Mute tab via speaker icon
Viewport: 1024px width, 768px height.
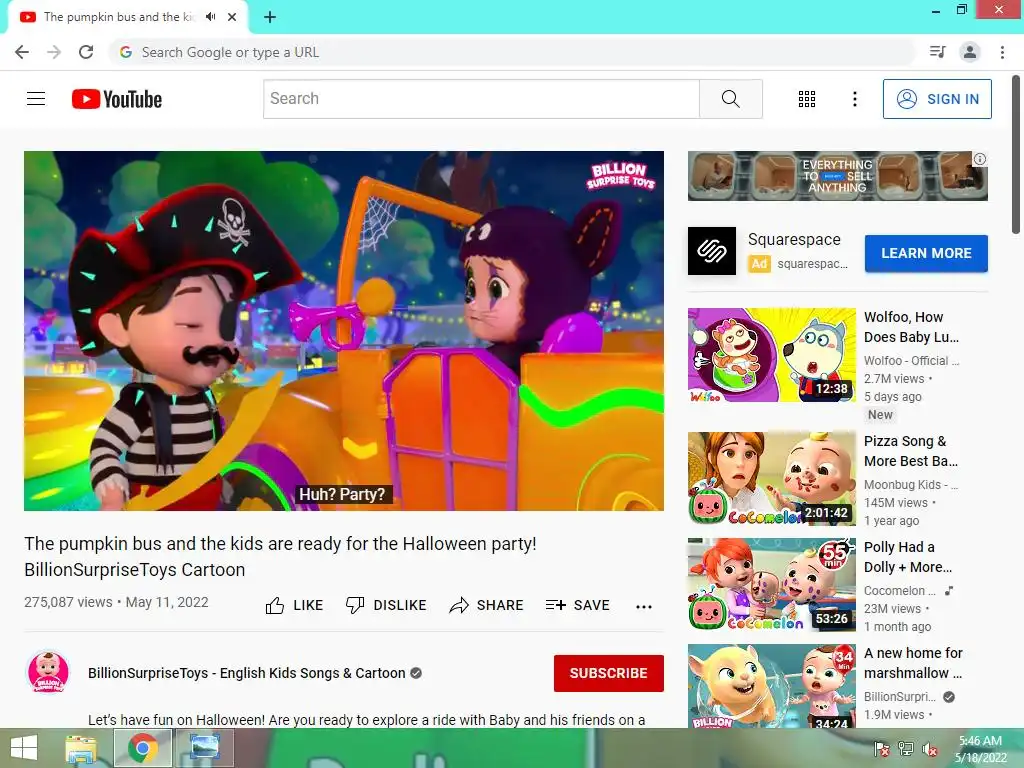210,17
